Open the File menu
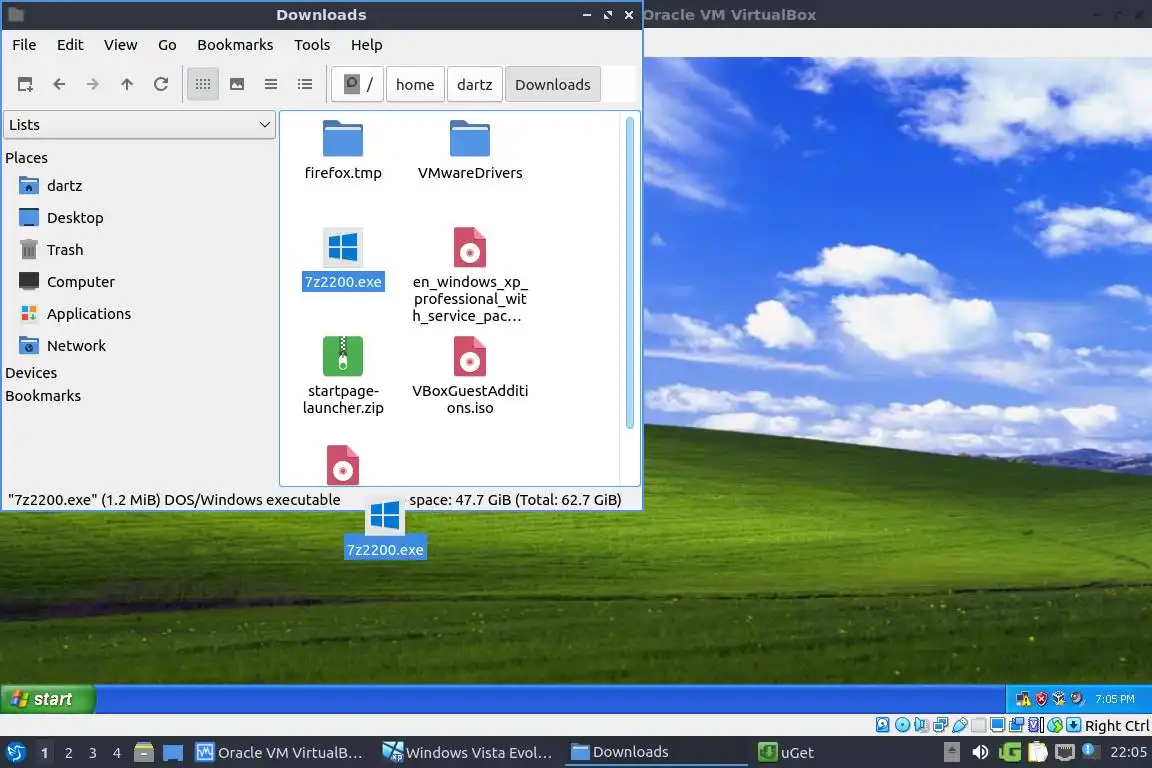This screenshot has height=768, width=1152. pyautogui.click(x=24, y=45)
